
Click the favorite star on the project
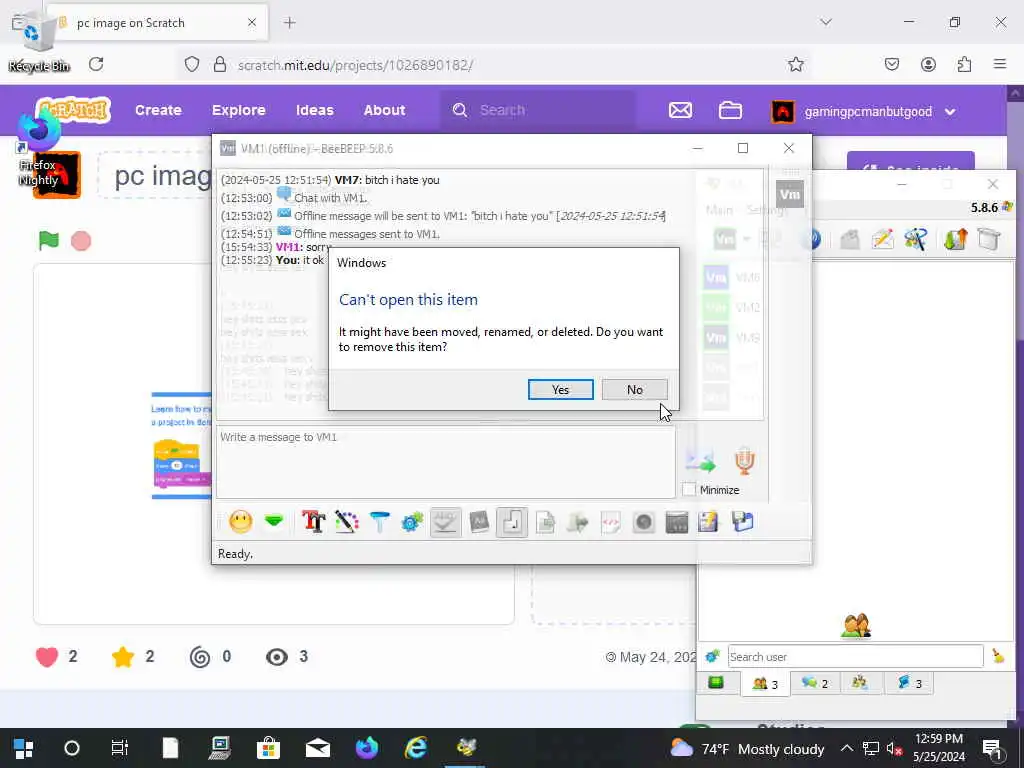click(123, 656)
